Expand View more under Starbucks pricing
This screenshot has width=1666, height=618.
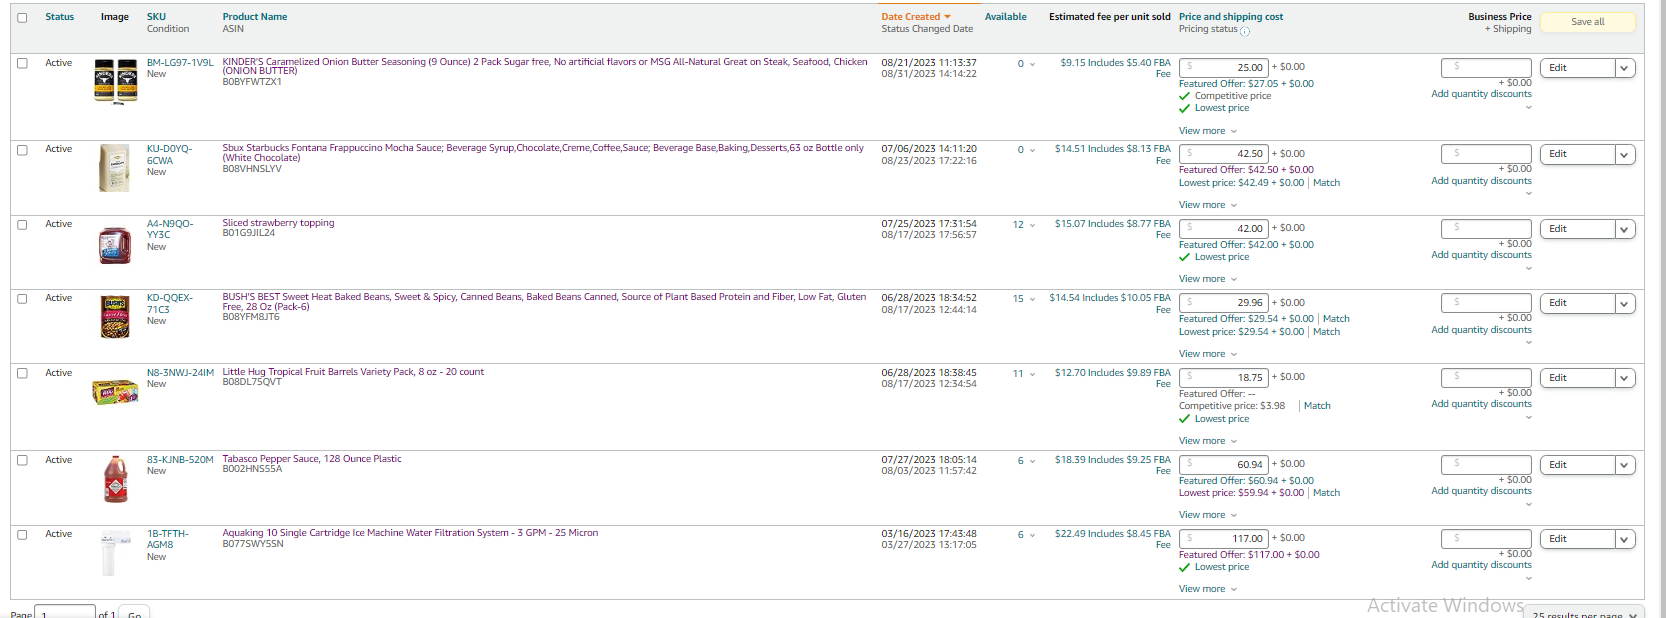coord(1208,205)
